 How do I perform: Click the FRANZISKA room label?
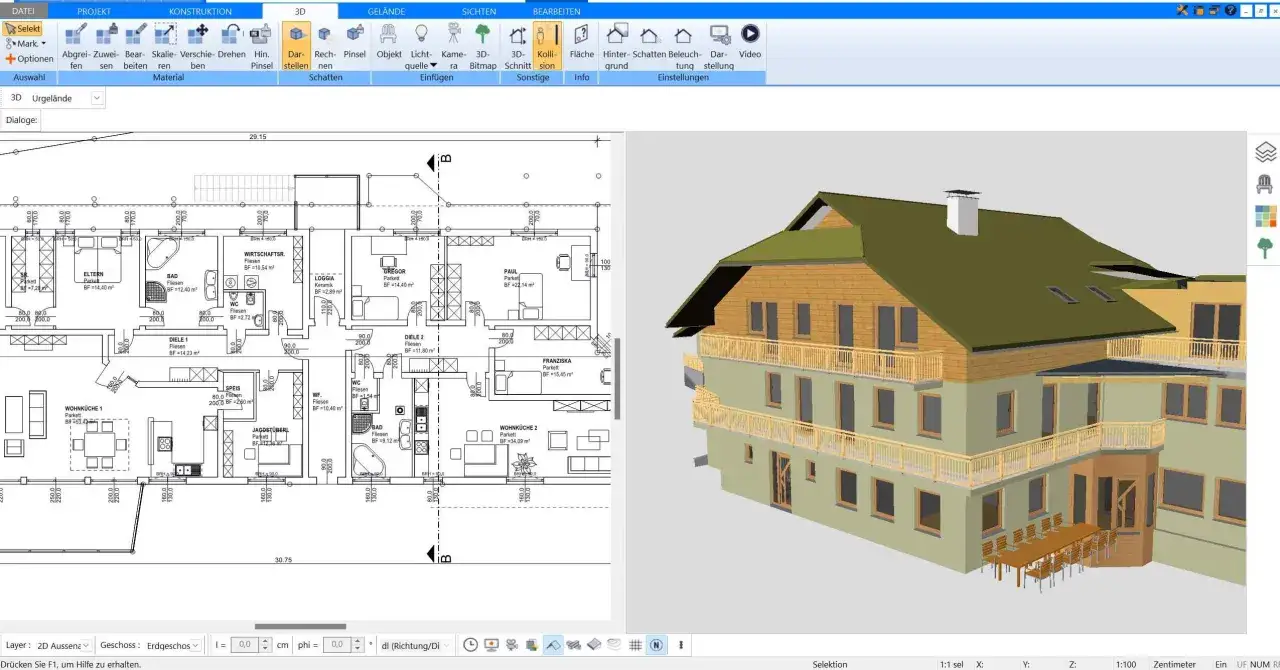point(557,360)
